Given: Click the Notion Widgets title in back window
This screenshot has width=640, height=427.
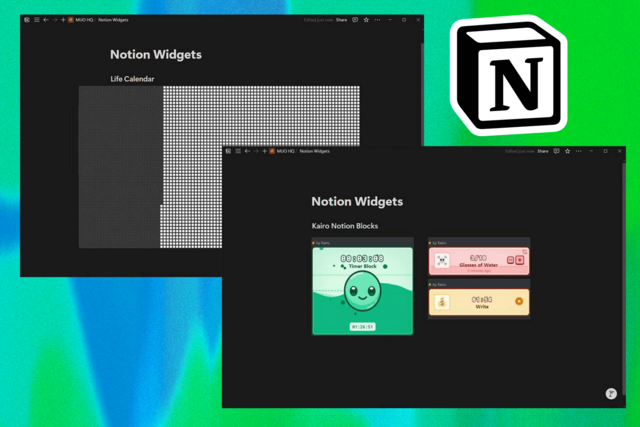Looking at the screenshot, I should (x=156, y=54).
